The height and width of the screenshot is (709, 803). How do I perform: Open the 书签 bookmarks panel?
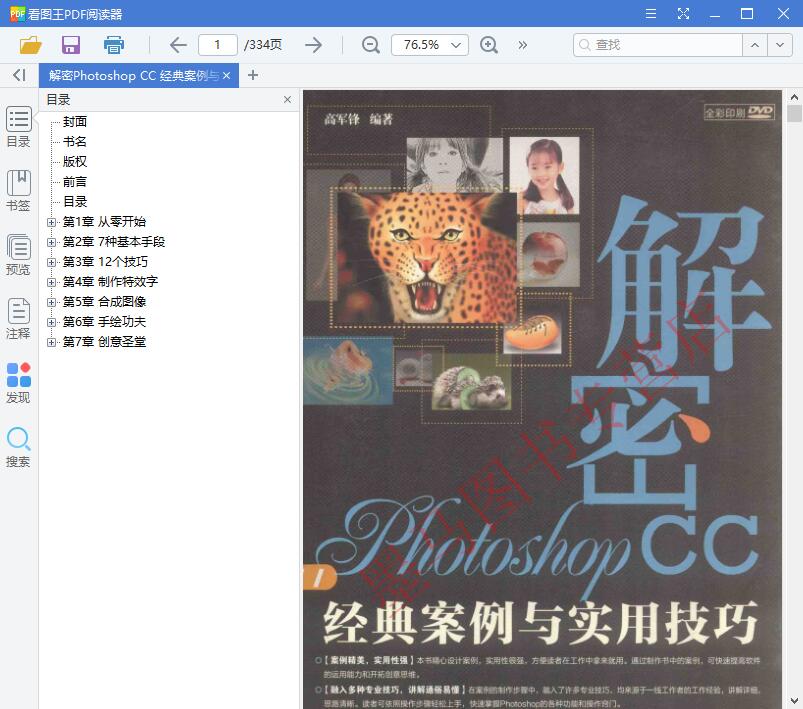point(18,191)
